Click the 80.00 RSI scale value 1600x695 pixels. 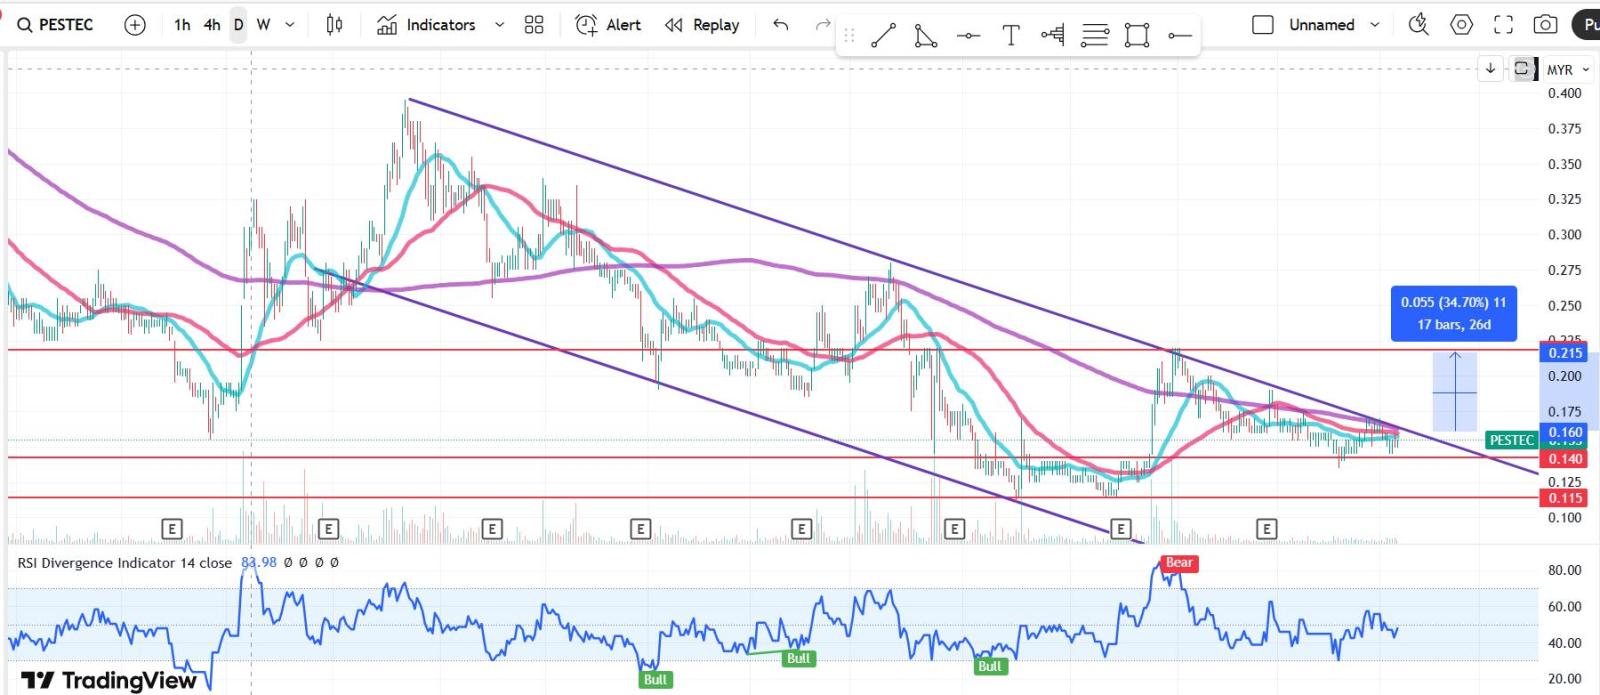coord(1565,570)
